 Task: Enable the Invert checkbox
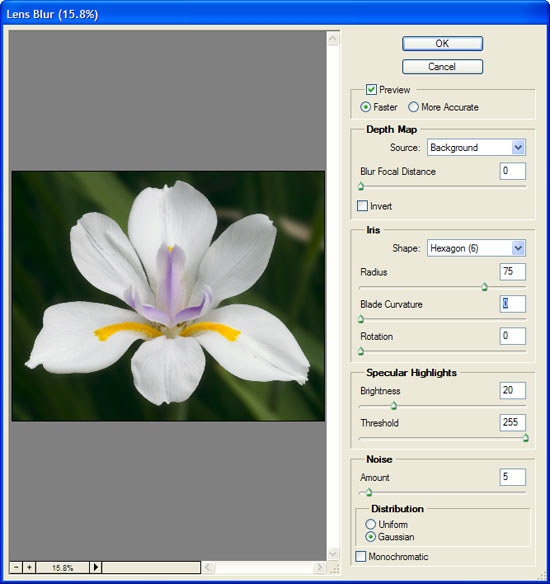coord(362,206)
